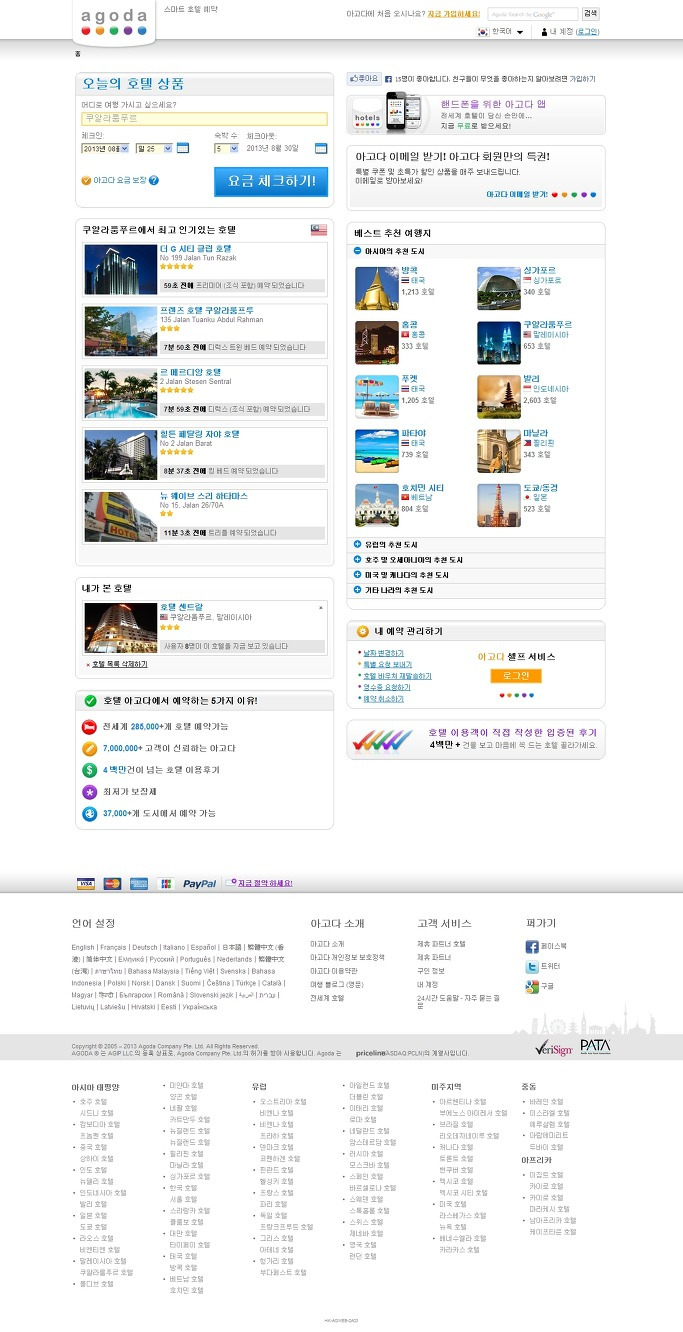
Task: Open the check-out calendar icon
Action: [x=321, y=148]
